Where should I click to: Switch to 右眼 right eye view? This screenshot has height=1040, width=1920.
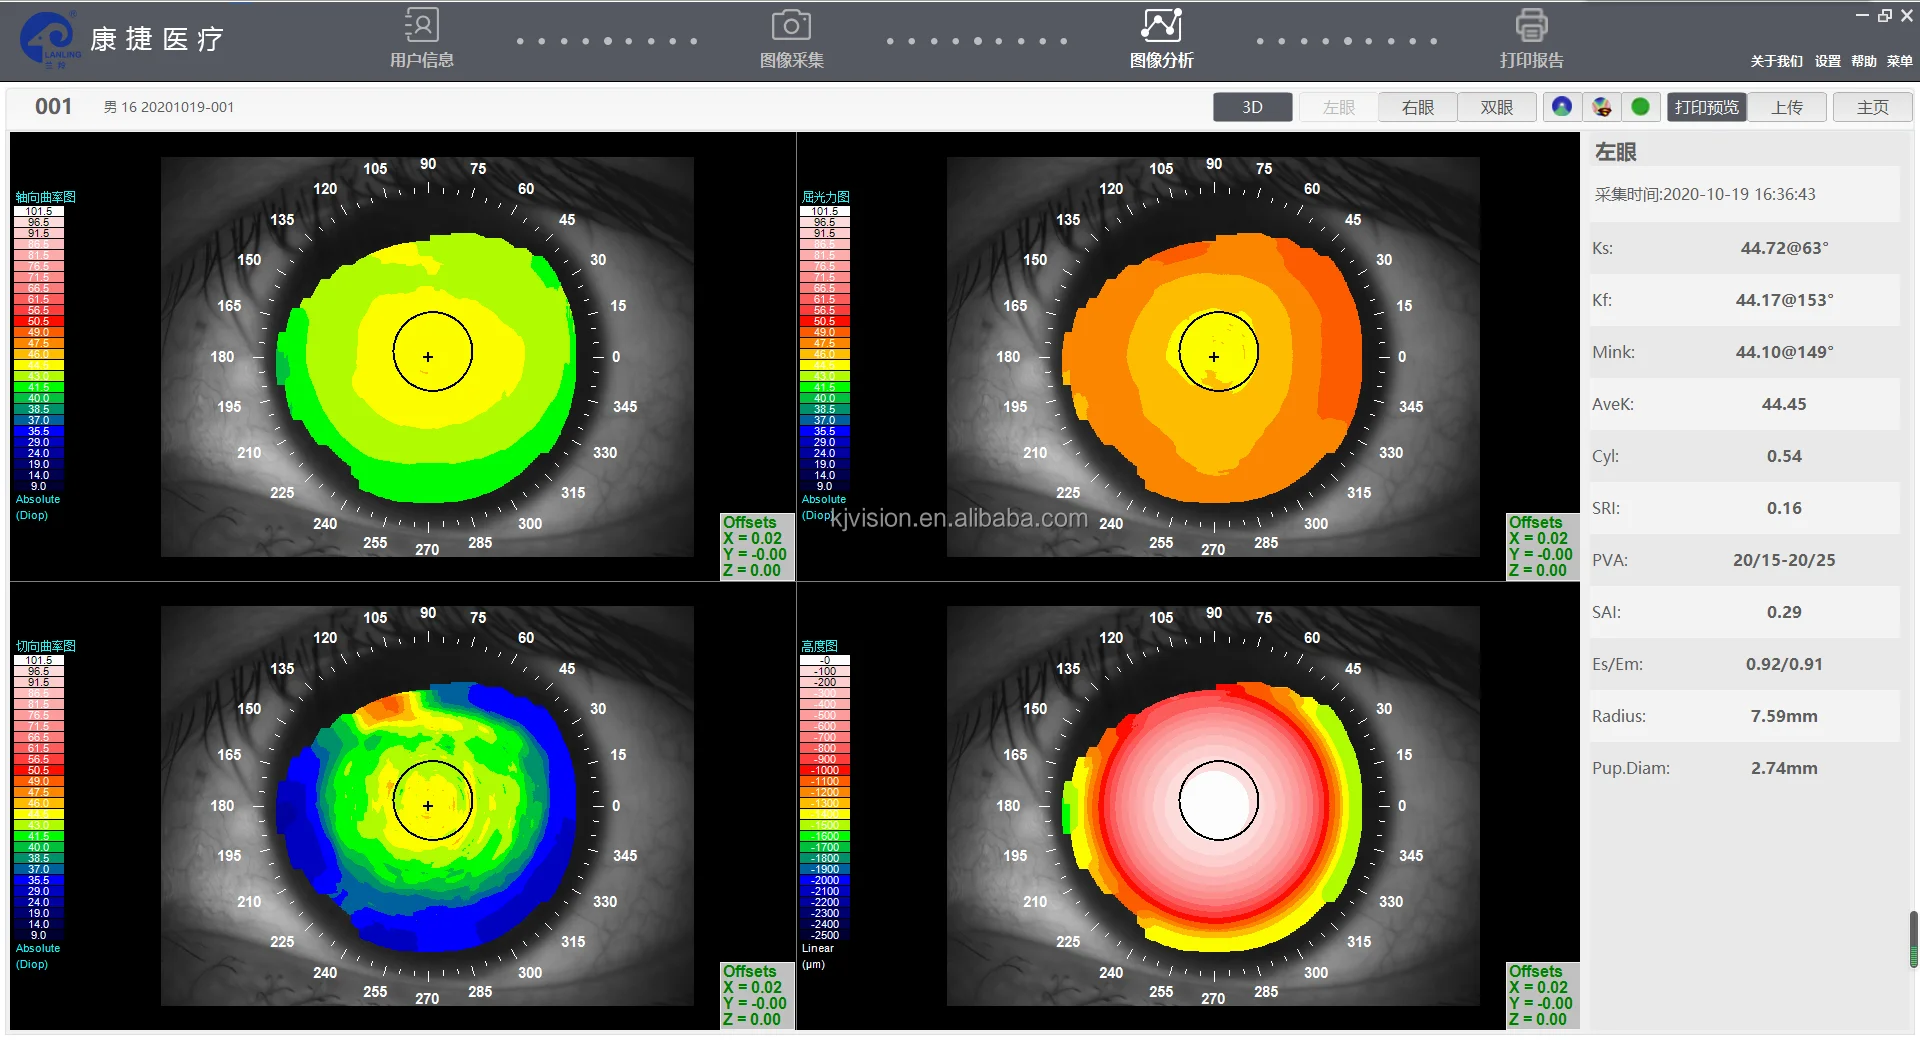(x=1416, y=106)
